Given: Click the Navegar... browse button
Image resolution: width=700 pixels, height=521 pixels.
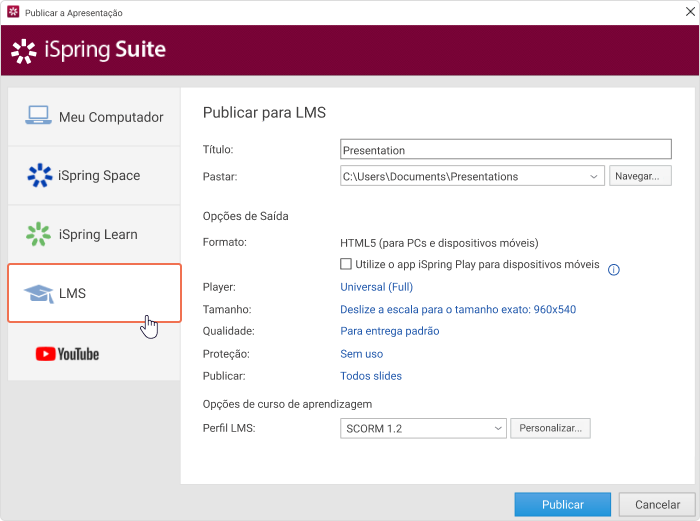Looking at the screenshot, I should pyautogui.click(x=640, y=176).
